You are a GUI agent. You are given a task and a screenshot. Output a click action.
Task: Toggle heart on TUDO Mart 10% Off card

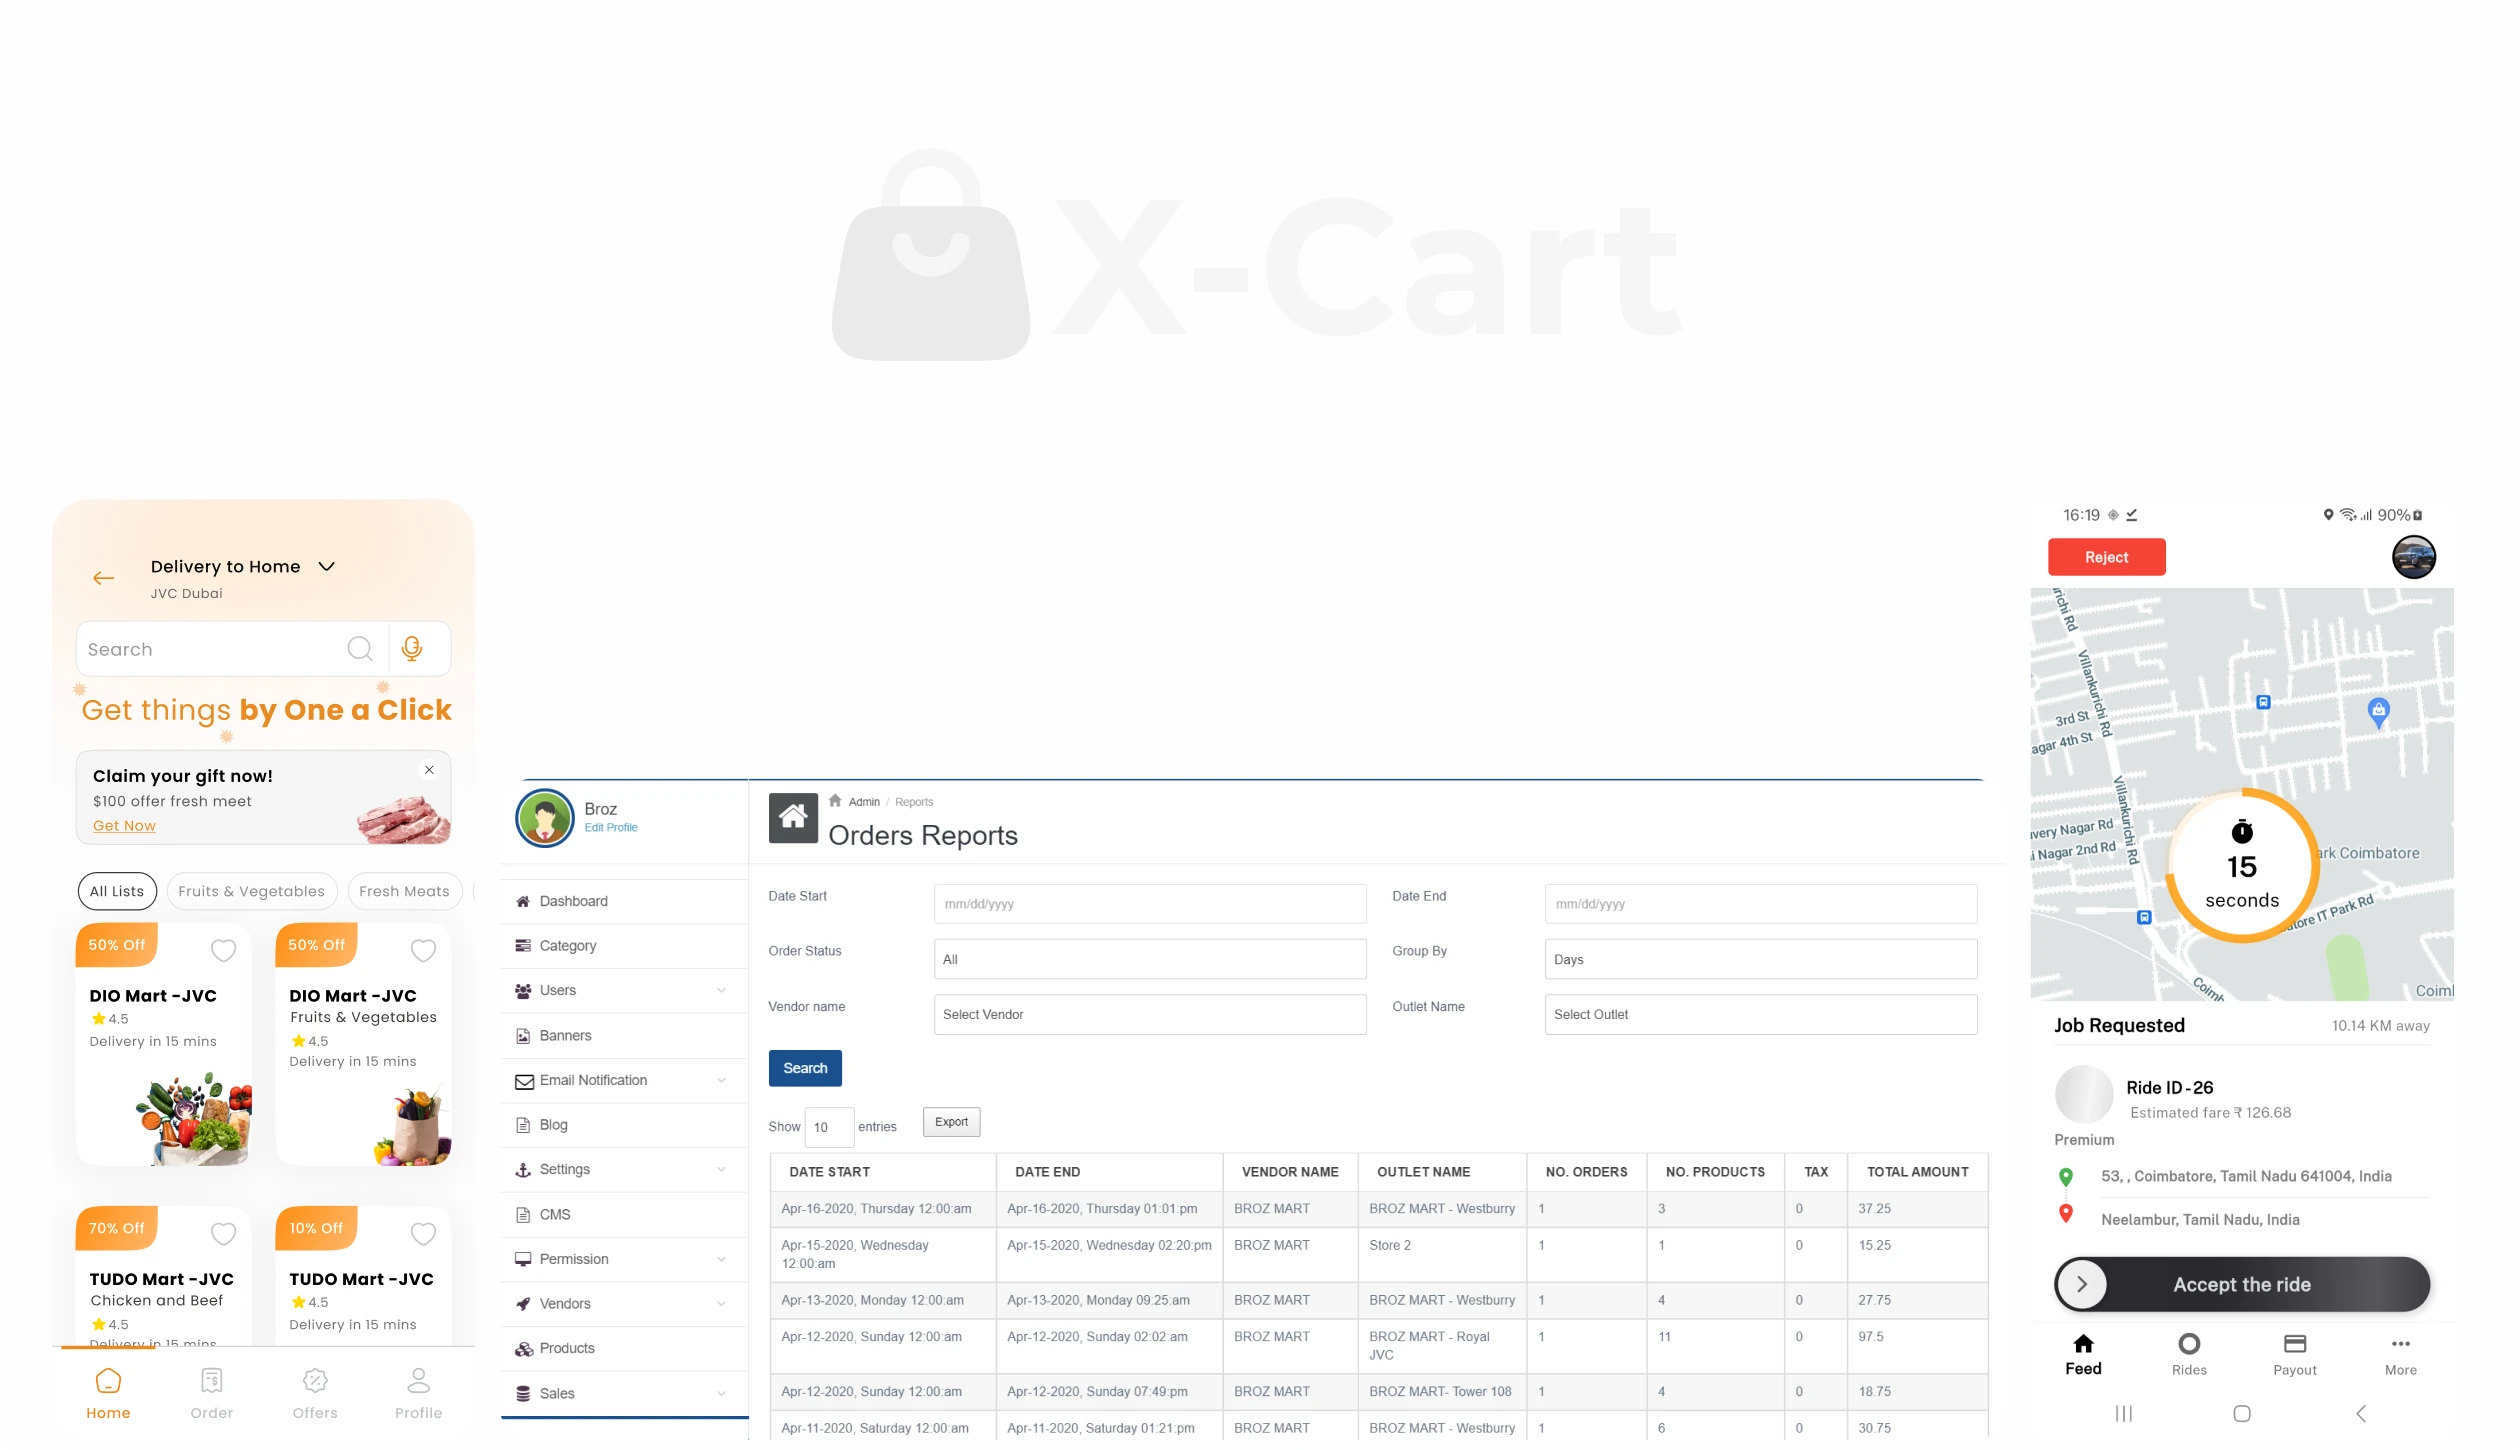(x=423, y=1233)
